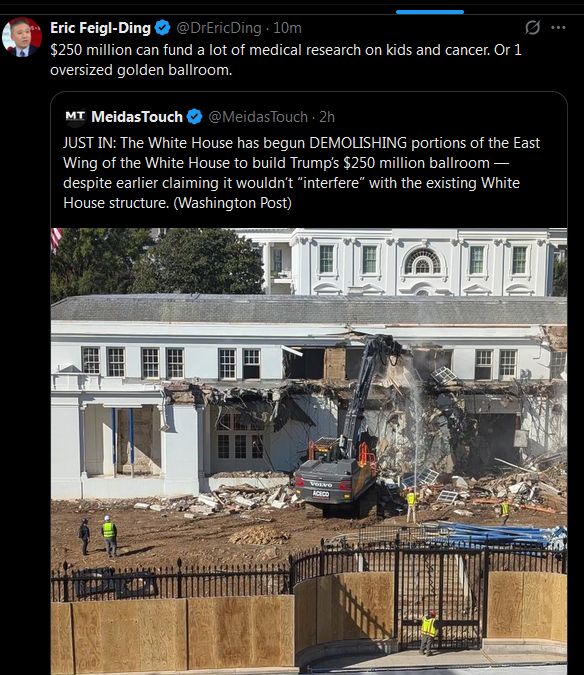Click the MeidasTouch account name
This screenshot has width=584, height=675.
click(137, 117)
